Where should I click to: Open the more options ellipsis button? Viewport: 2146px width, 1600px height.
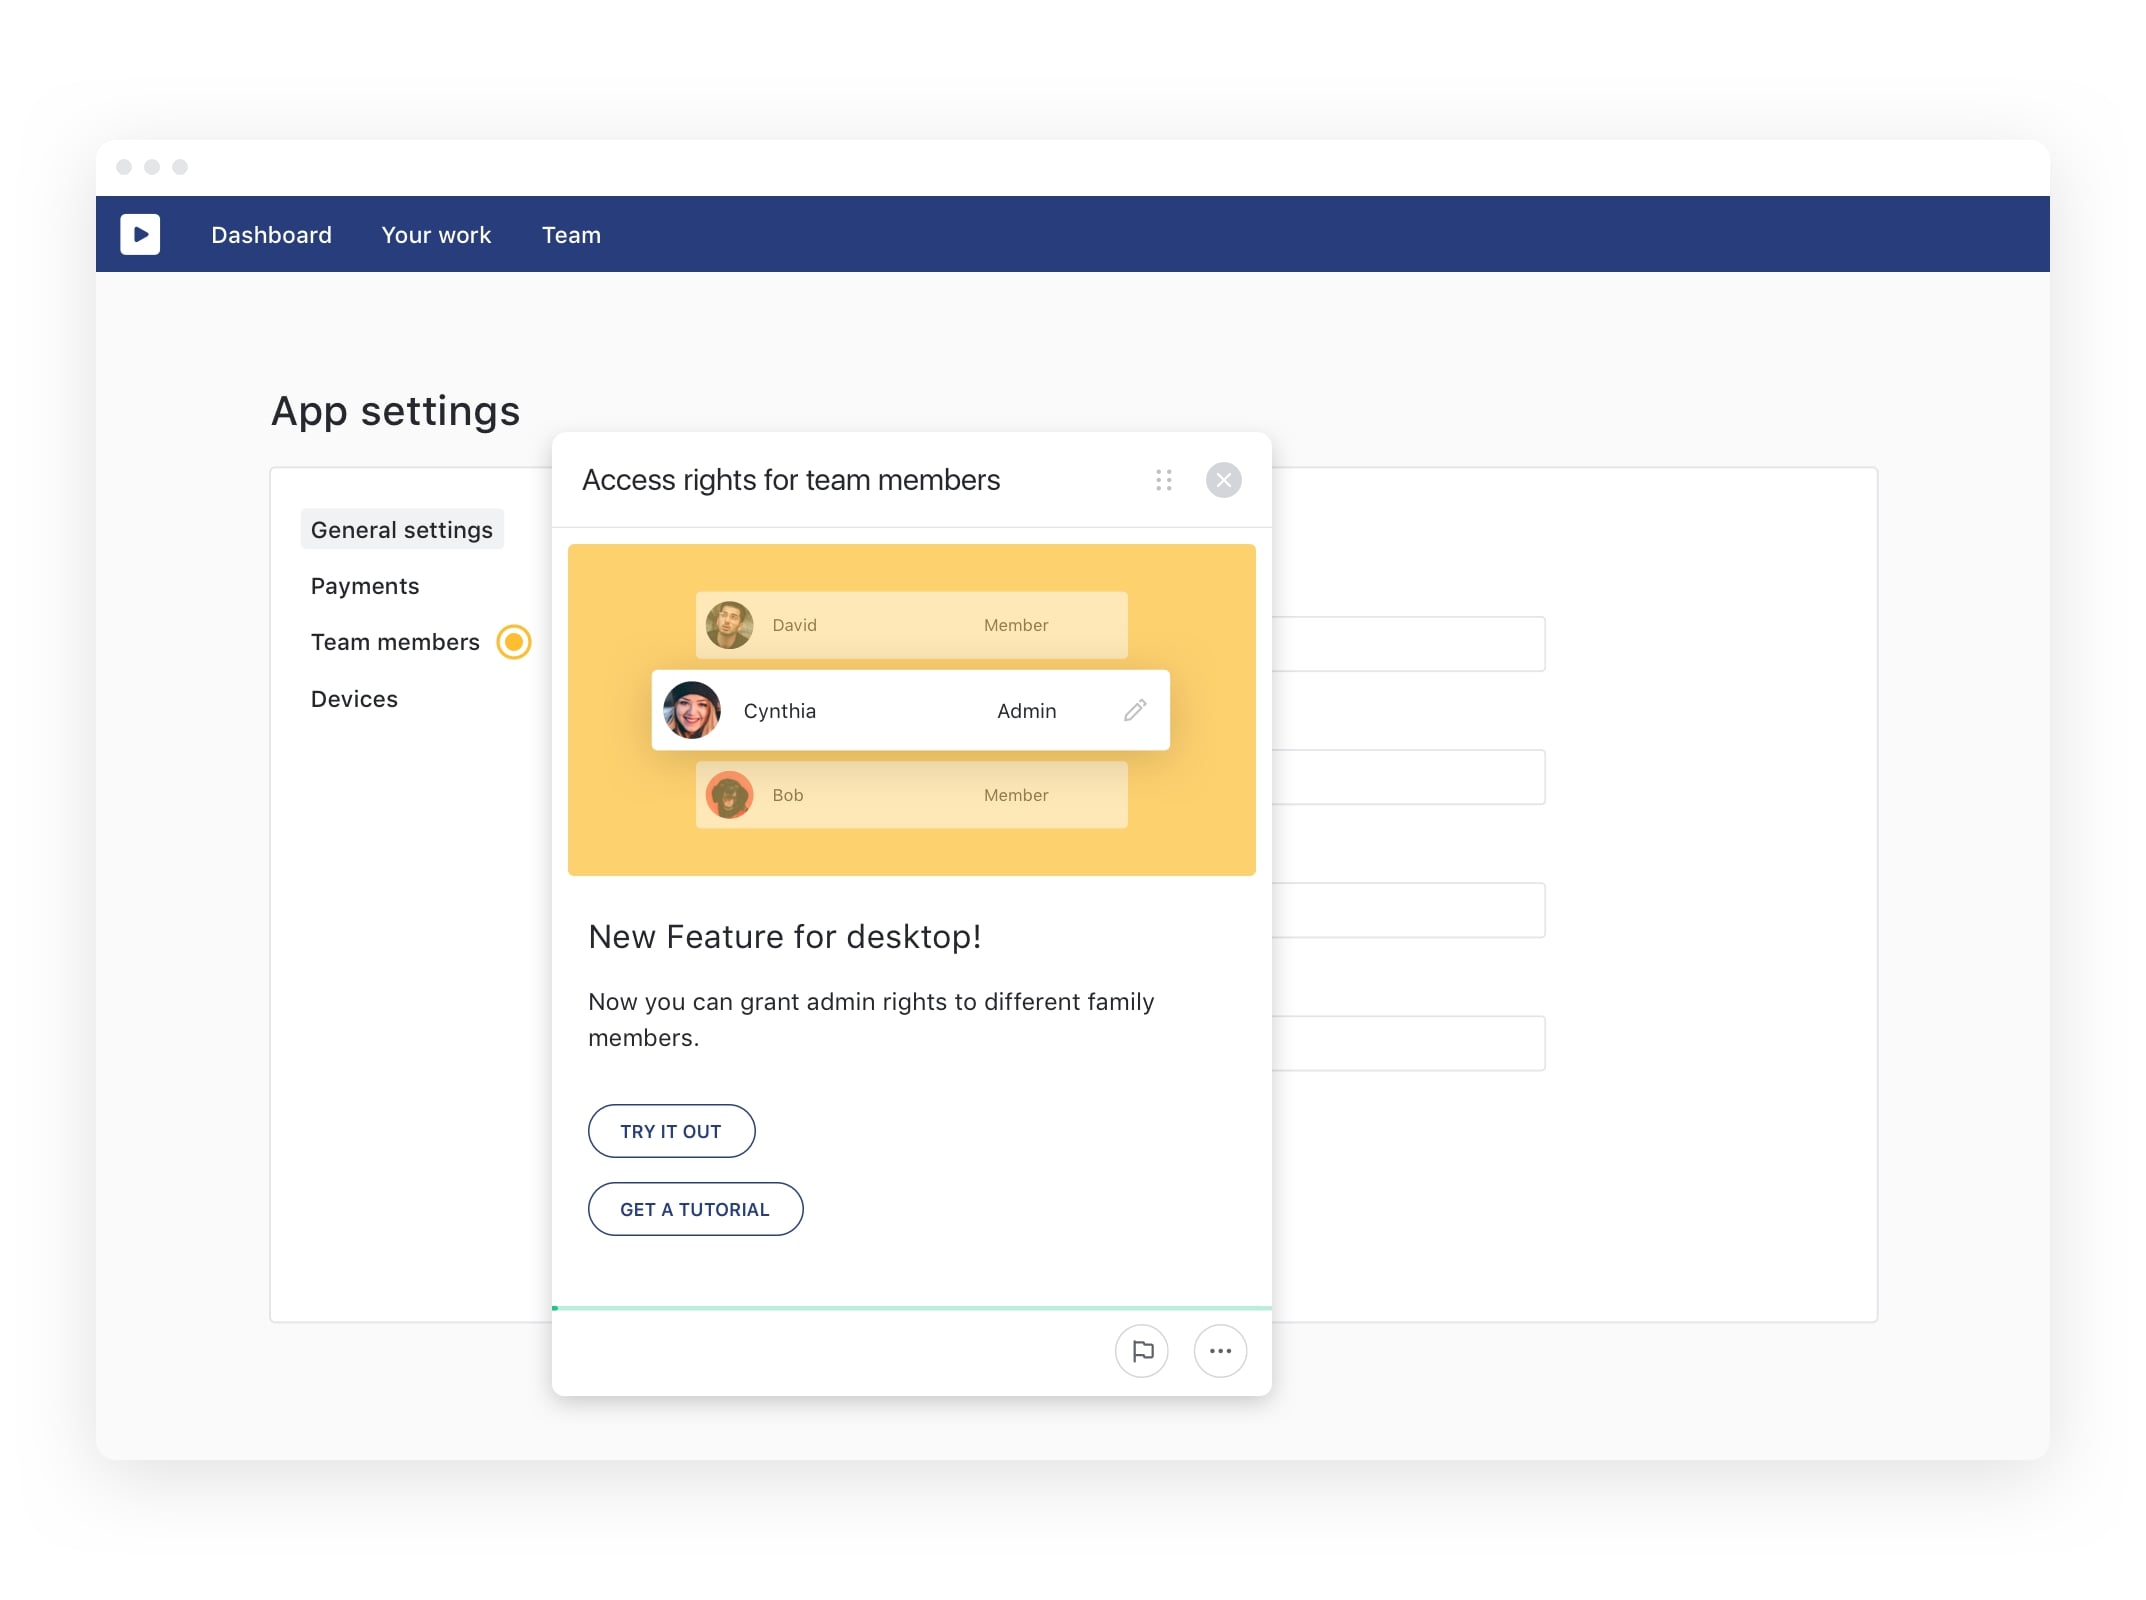[1220, 1351]
